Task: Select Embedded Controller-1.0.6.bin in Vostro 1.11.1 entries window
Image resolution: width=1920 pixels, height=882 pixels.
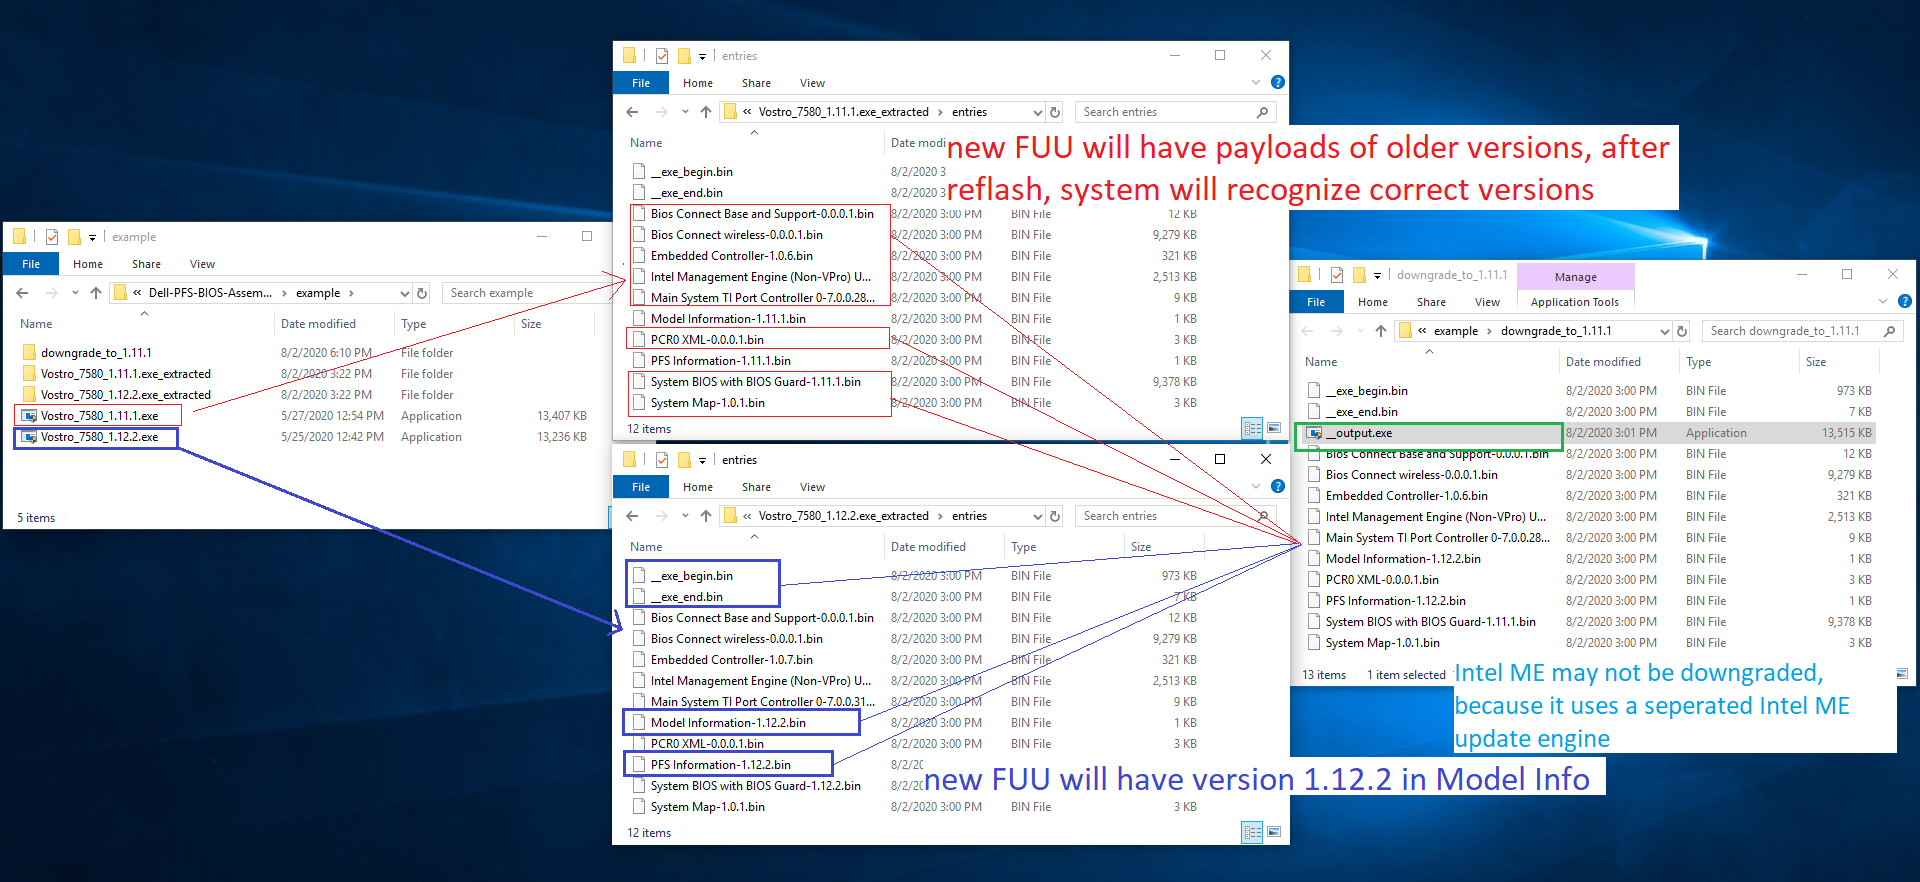Action: tap(731, 256)
